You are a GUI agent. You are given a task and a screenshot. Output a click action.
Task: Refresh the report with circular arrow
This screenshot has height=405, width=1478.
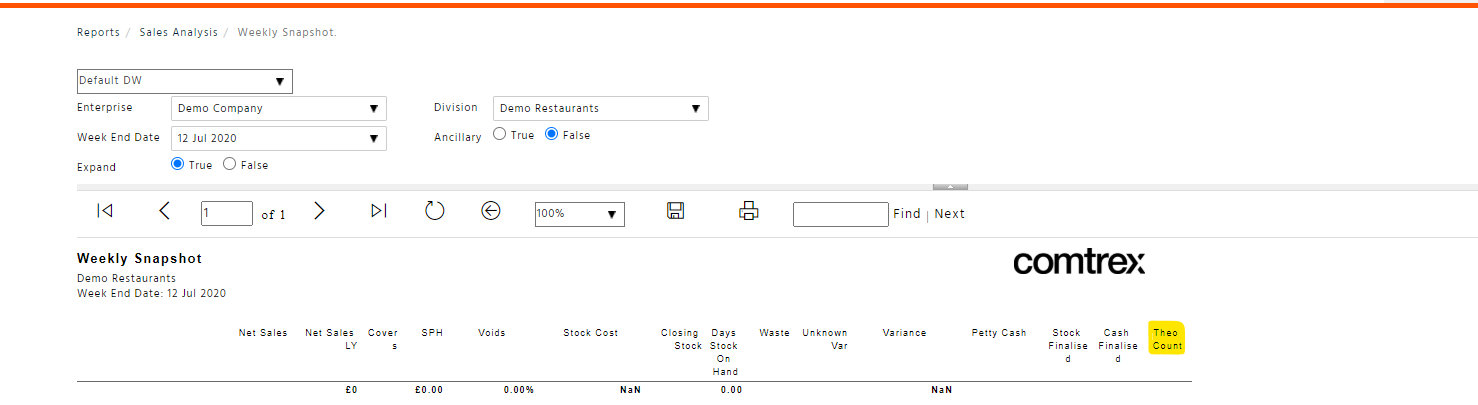point(434,211)
